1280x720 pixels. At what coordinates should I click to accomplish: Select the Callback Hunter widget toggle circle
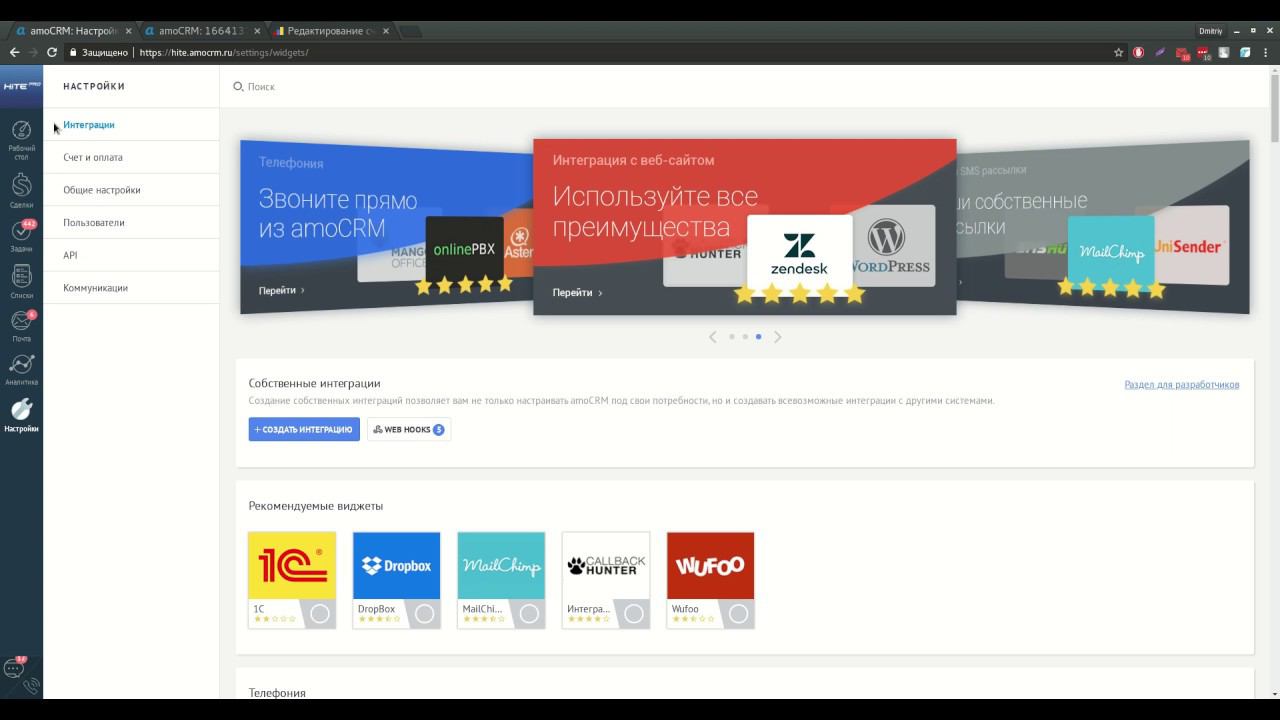pos(634,613)
